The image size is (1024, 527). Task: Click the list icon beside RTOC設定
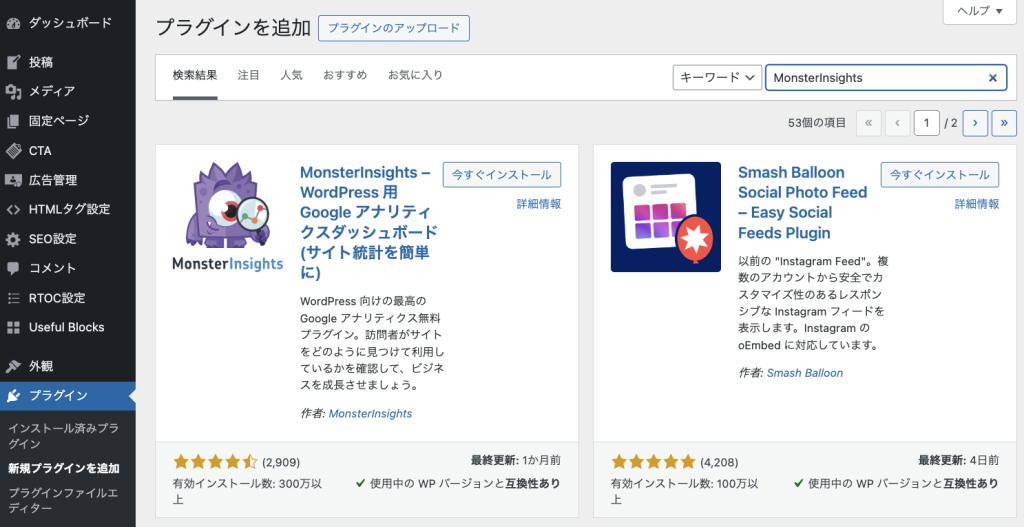[13, 298]
